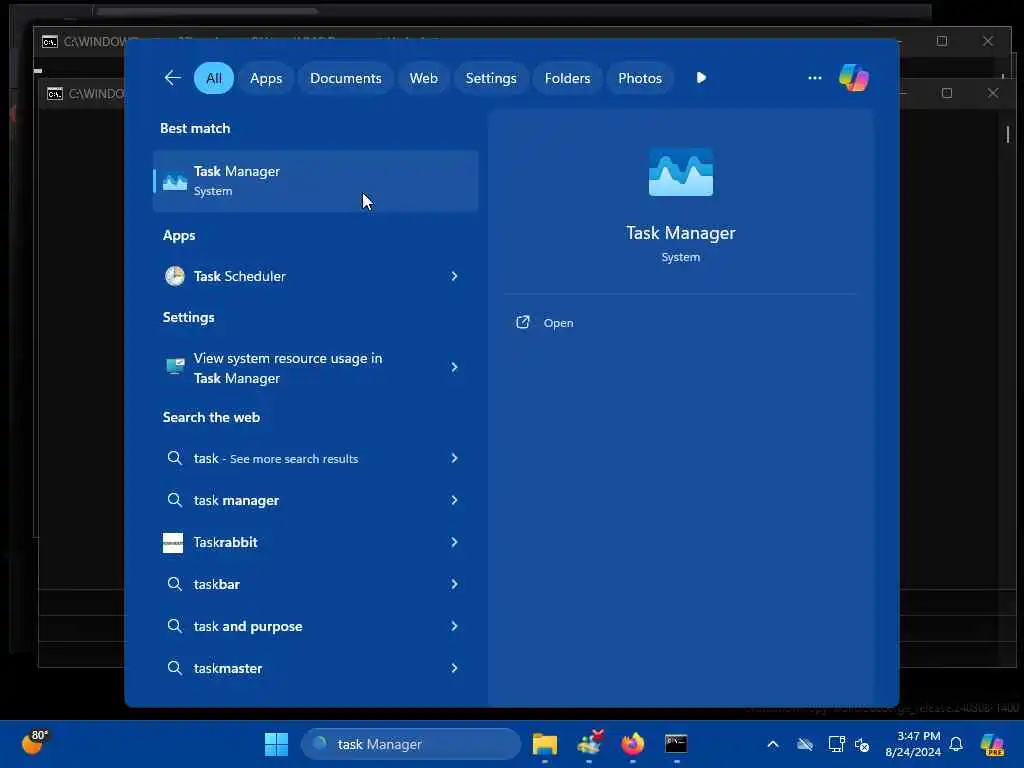Go back with the search panel arrow

[x=172, y=78]
